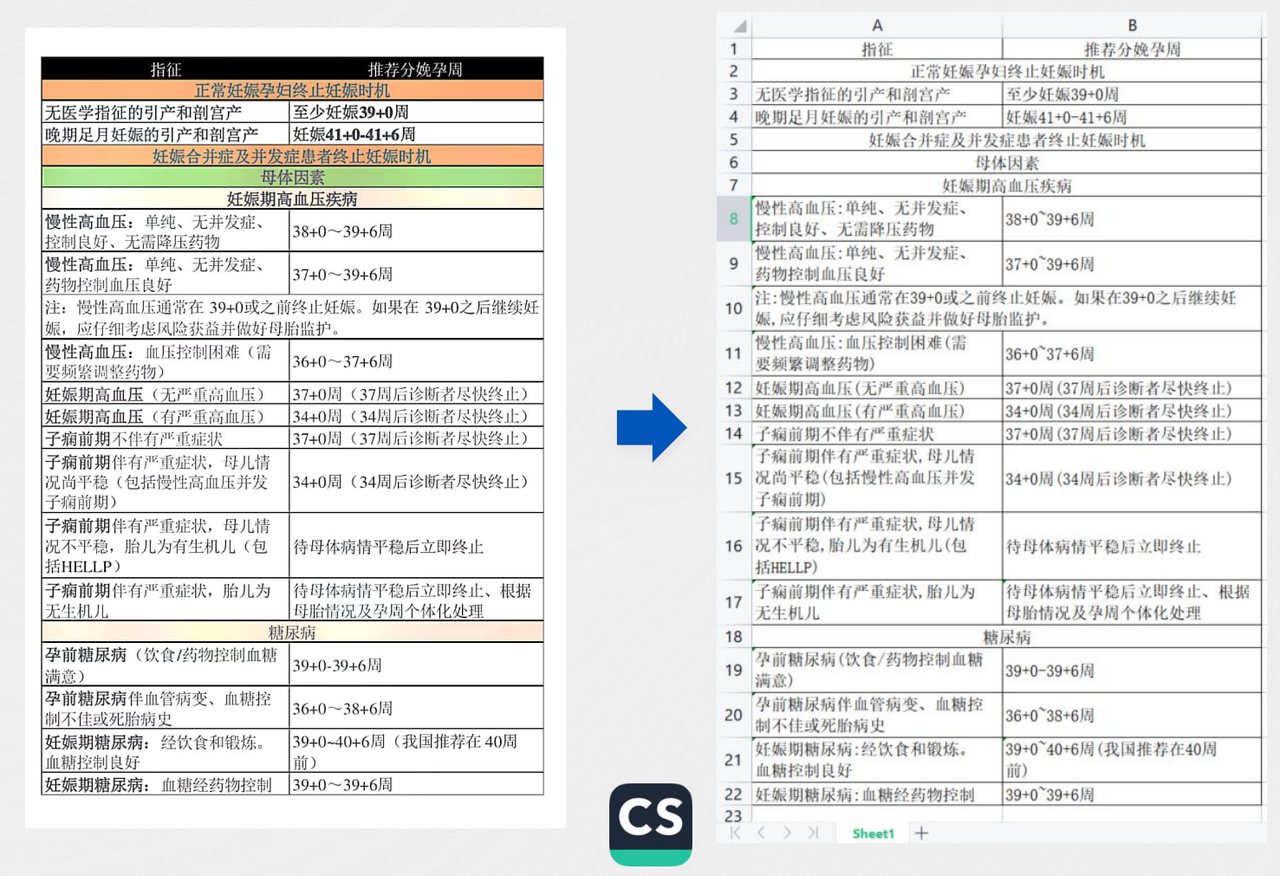Click spreadsheet cell A16 mentioning '包括HELLP'

[x=877, y=547]
